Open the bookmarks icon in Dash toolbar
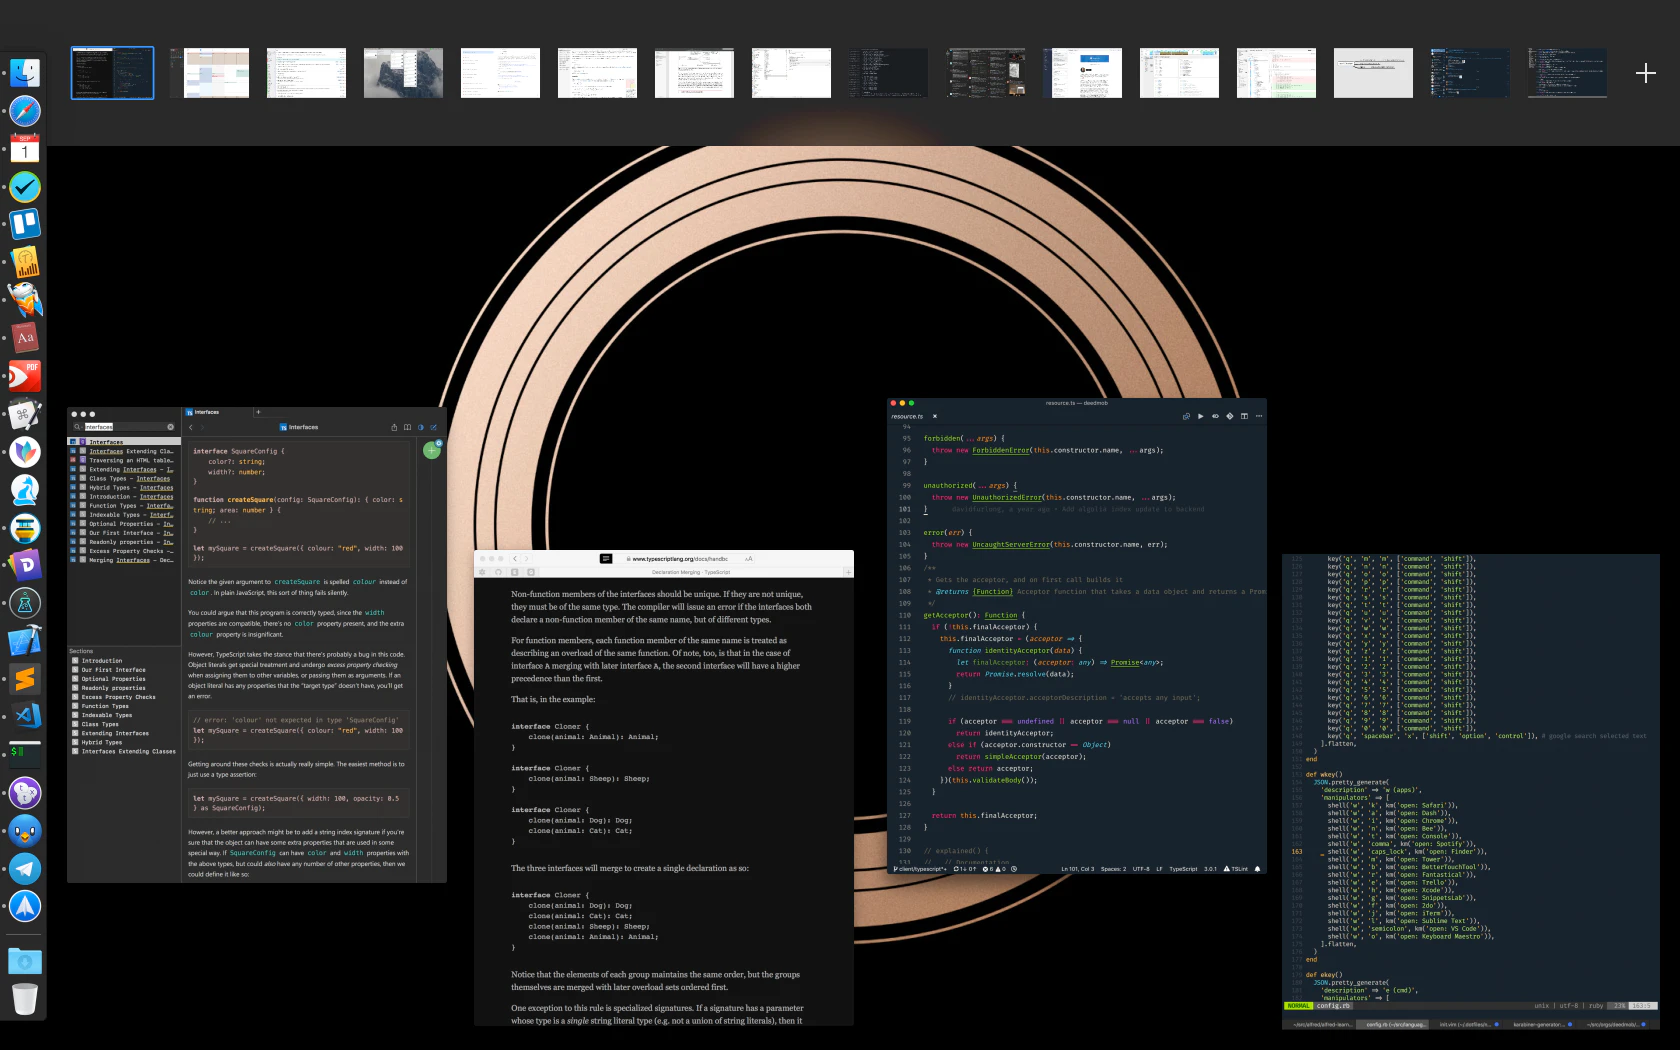Image resolution: width=1680 pixels, height=1050 pixels. [x=407, y=427]
